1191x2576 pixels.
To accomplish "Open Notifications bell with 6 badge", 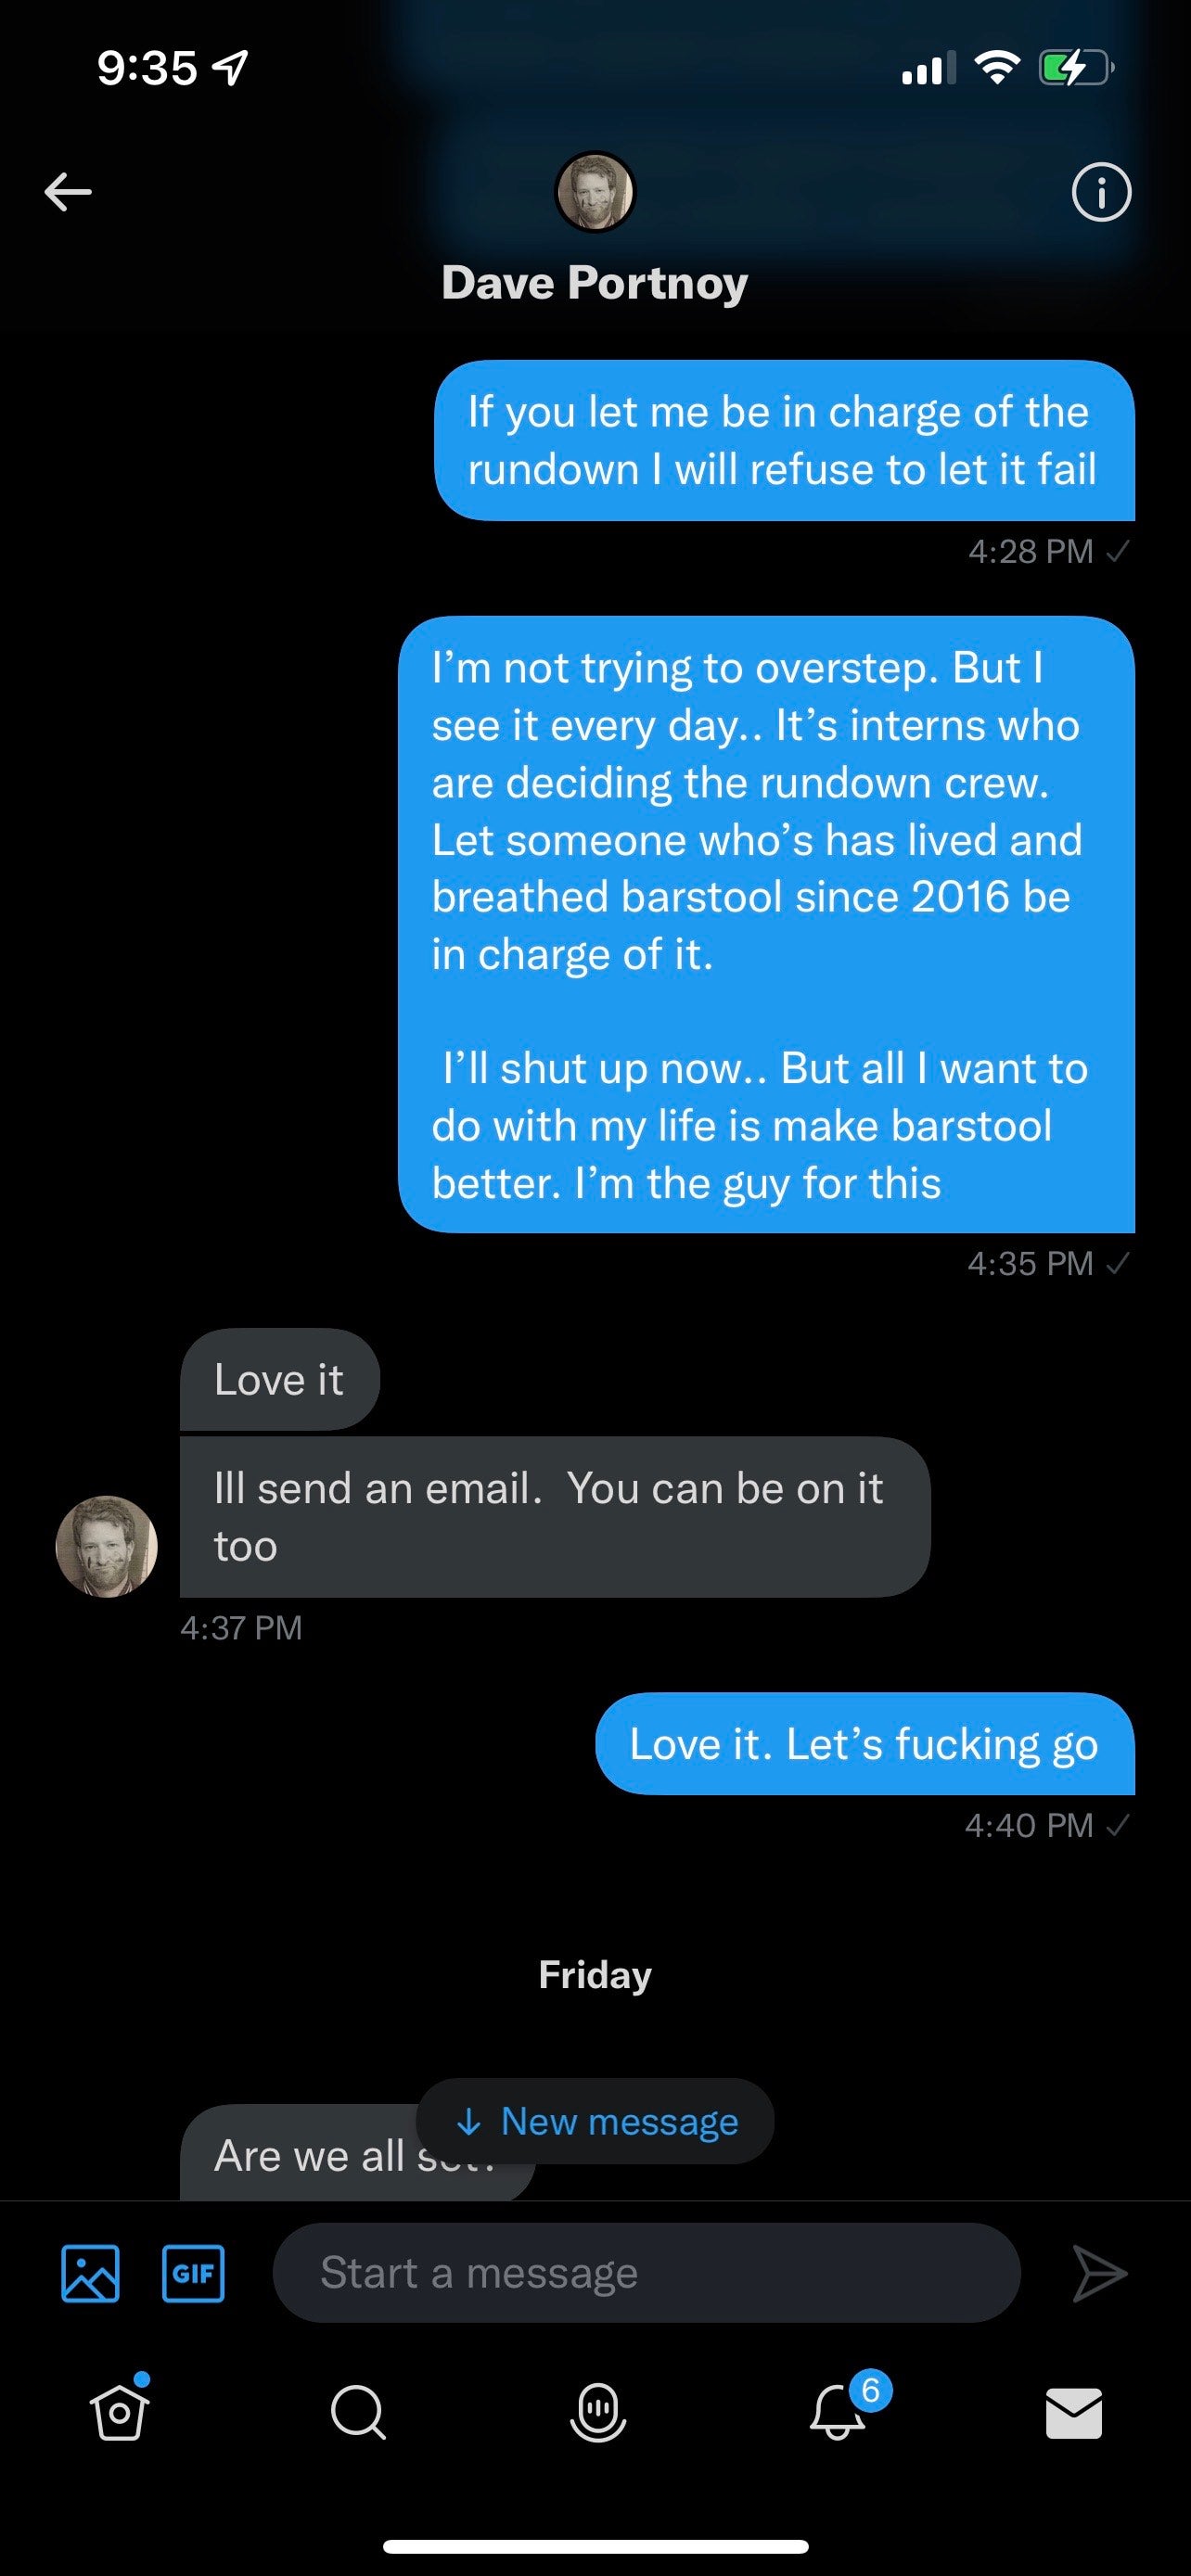I will [838, 2413].
